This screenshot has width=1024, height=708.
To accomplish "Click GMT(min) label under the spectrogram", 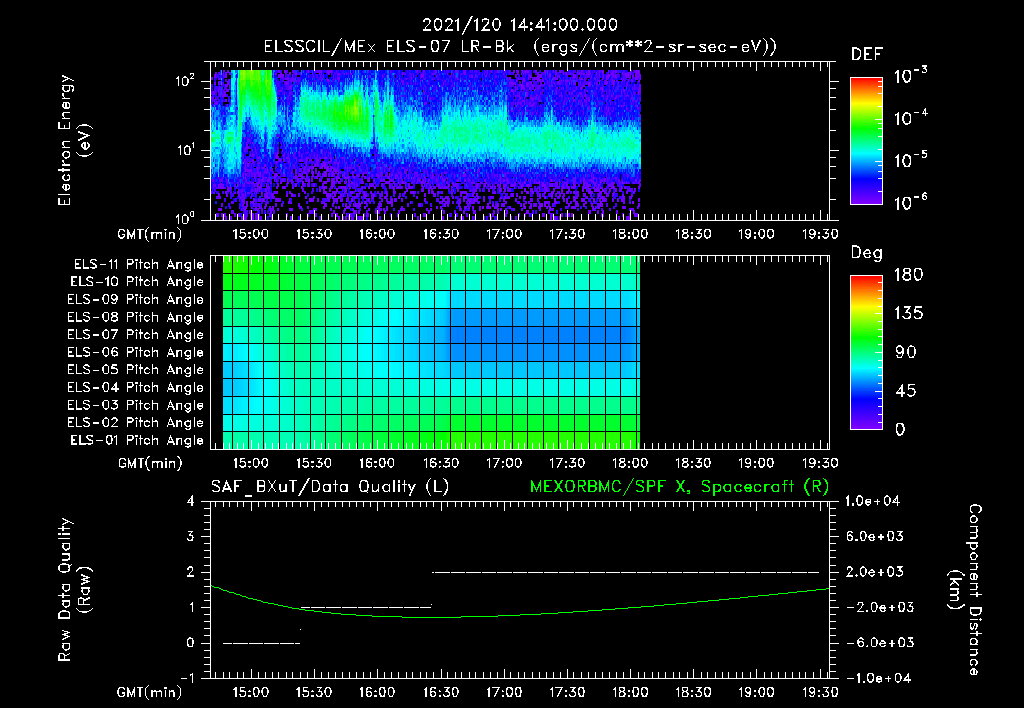I will pyautogui.click(x=150, y=234).
